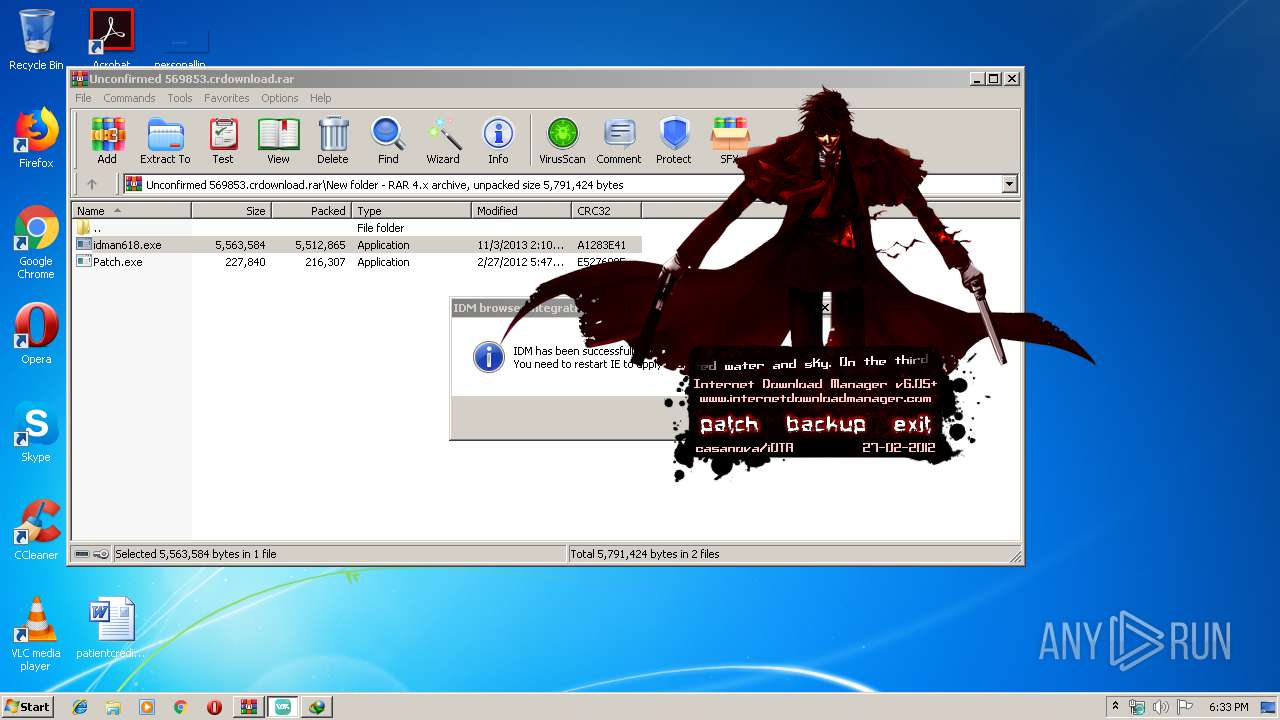Image resolution: width=1280 pixels, height=720 pixels.
Task: Click the Extract To toolbar icon
Action: (165, 140)
